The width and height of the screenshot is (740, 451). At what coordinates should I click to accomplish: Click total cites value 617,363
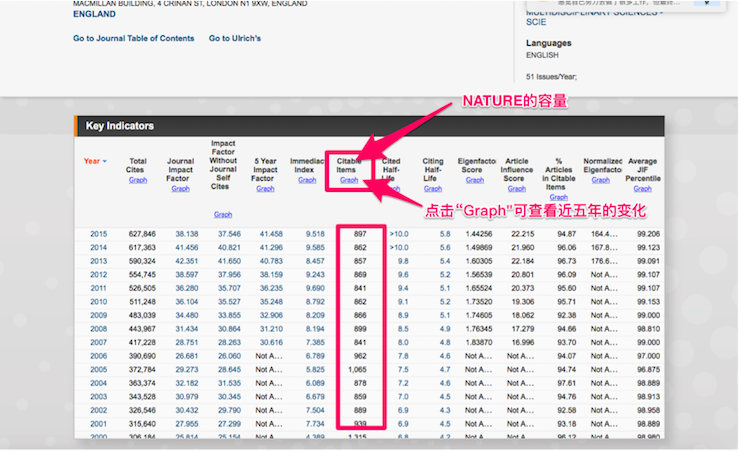pyautogui.click(x=142, y=248)
